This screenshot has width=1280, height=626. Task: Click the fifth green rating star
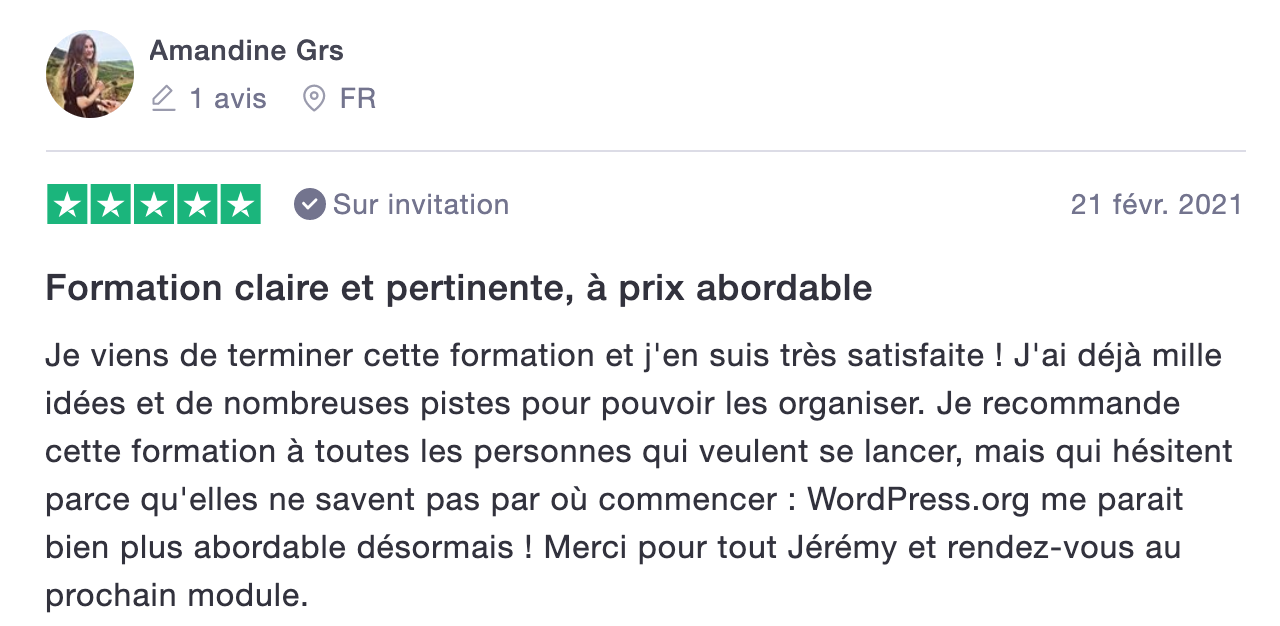[x=240, y=205]
